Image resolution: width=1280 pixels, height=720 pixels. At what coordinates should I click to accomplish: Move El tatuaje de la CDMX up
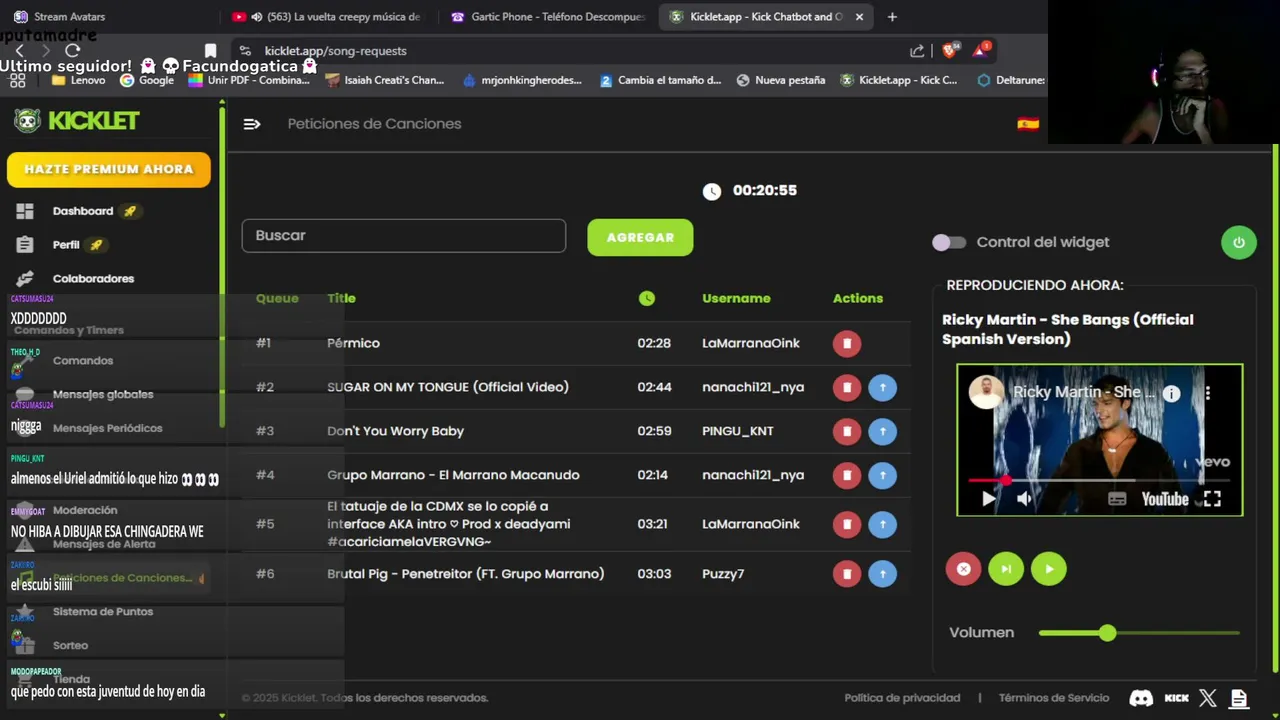coord(882,524)
